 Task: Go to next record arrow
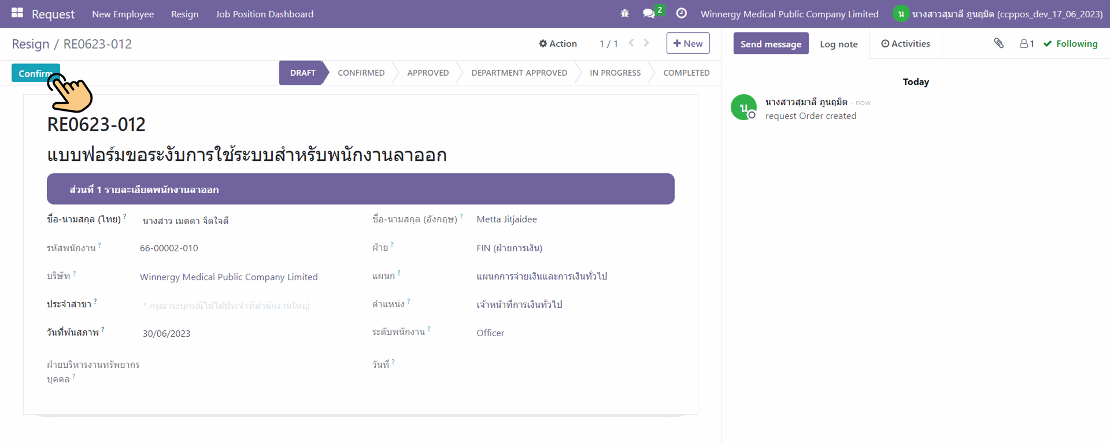[x=647, y=44]
